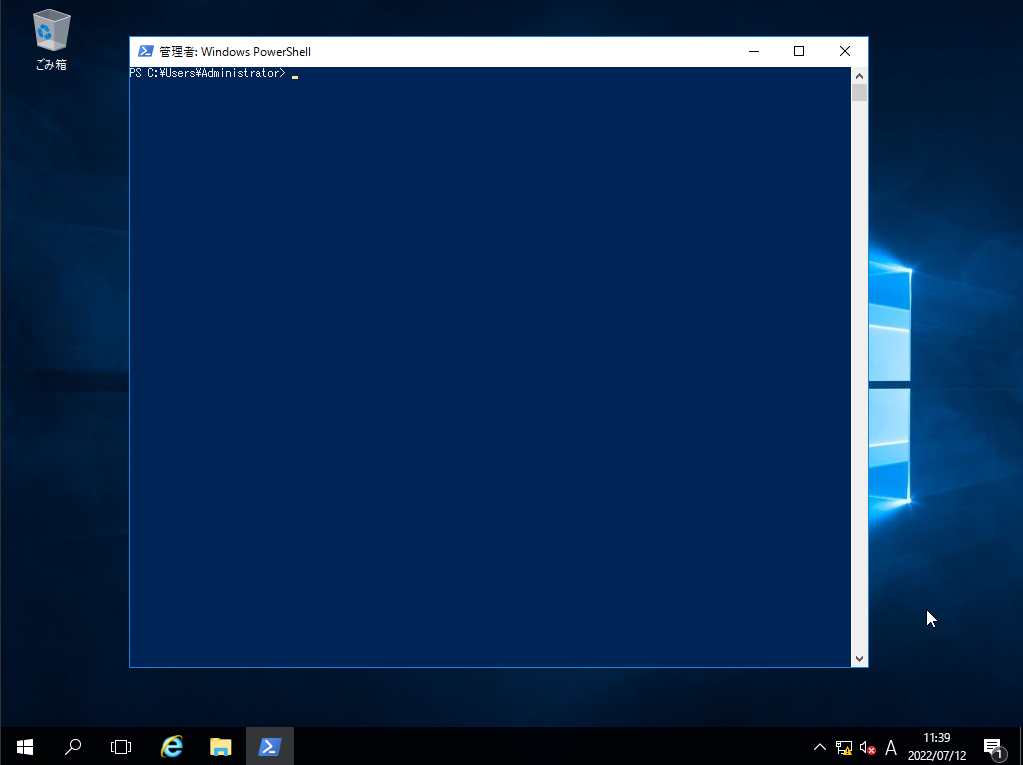1023x765 pixels.
Task: Minimize the PowerShell window
Action: click(x=753, y=52)
